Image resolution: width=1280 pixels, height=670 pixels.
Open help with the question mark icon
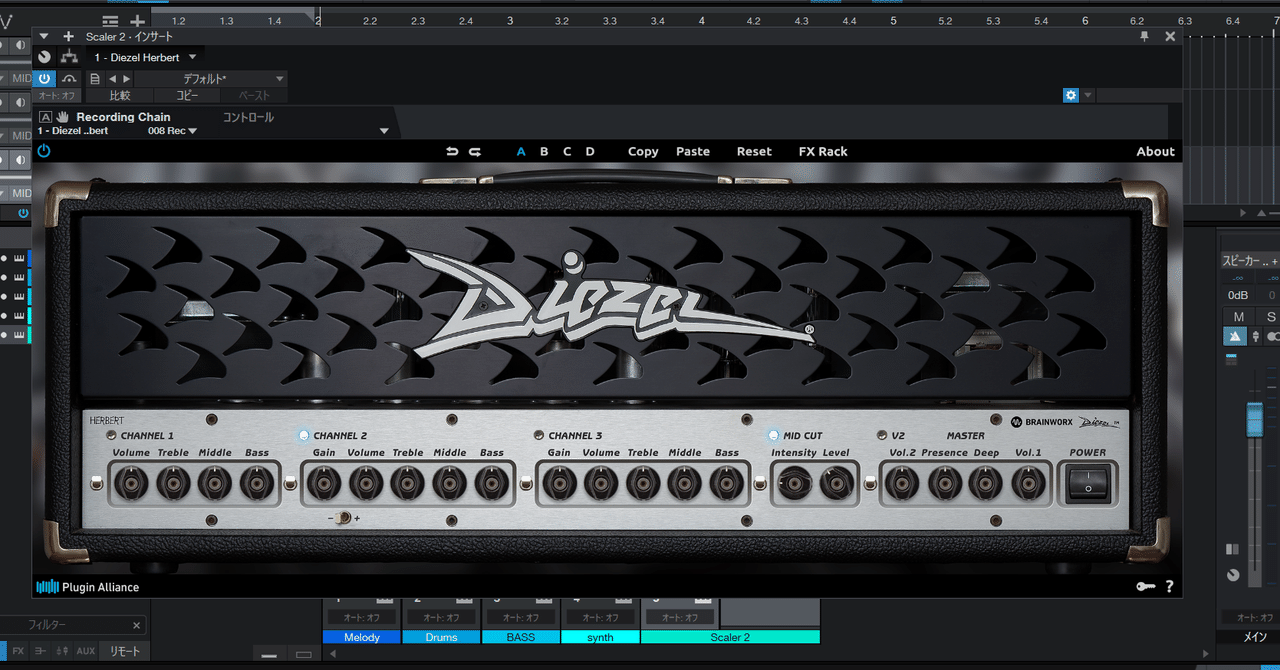[1169, 587]
